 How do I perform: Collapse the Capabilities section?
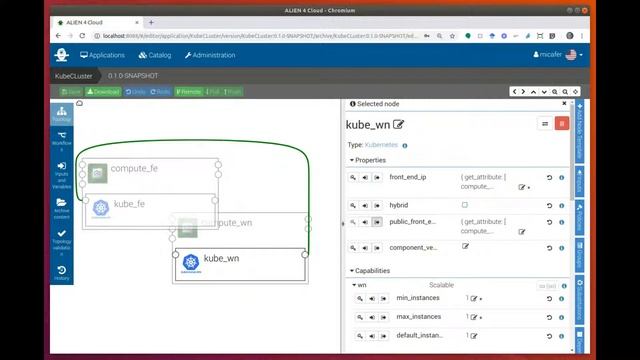point(370,271)
